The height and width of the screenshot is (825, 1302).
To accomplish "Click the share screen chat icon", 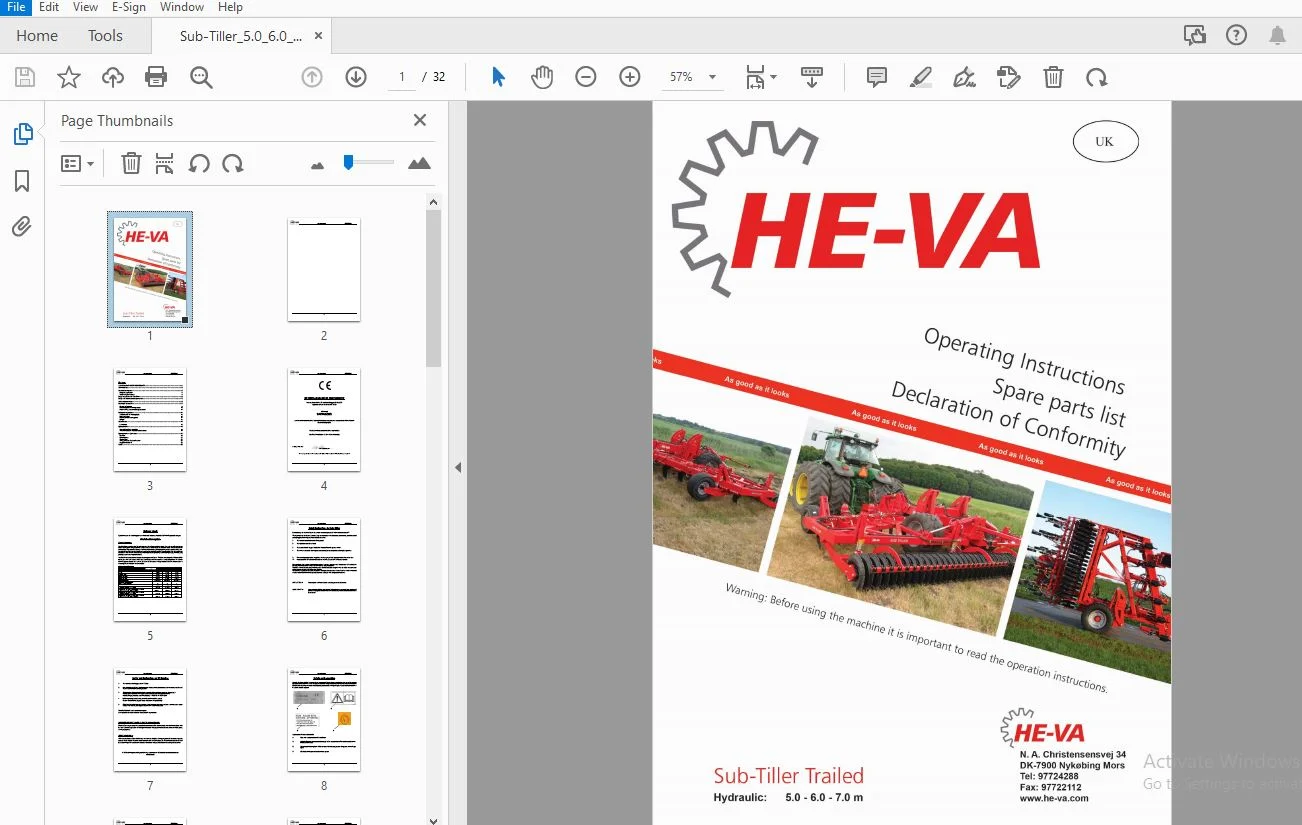I will click(x=1195, y=36).
